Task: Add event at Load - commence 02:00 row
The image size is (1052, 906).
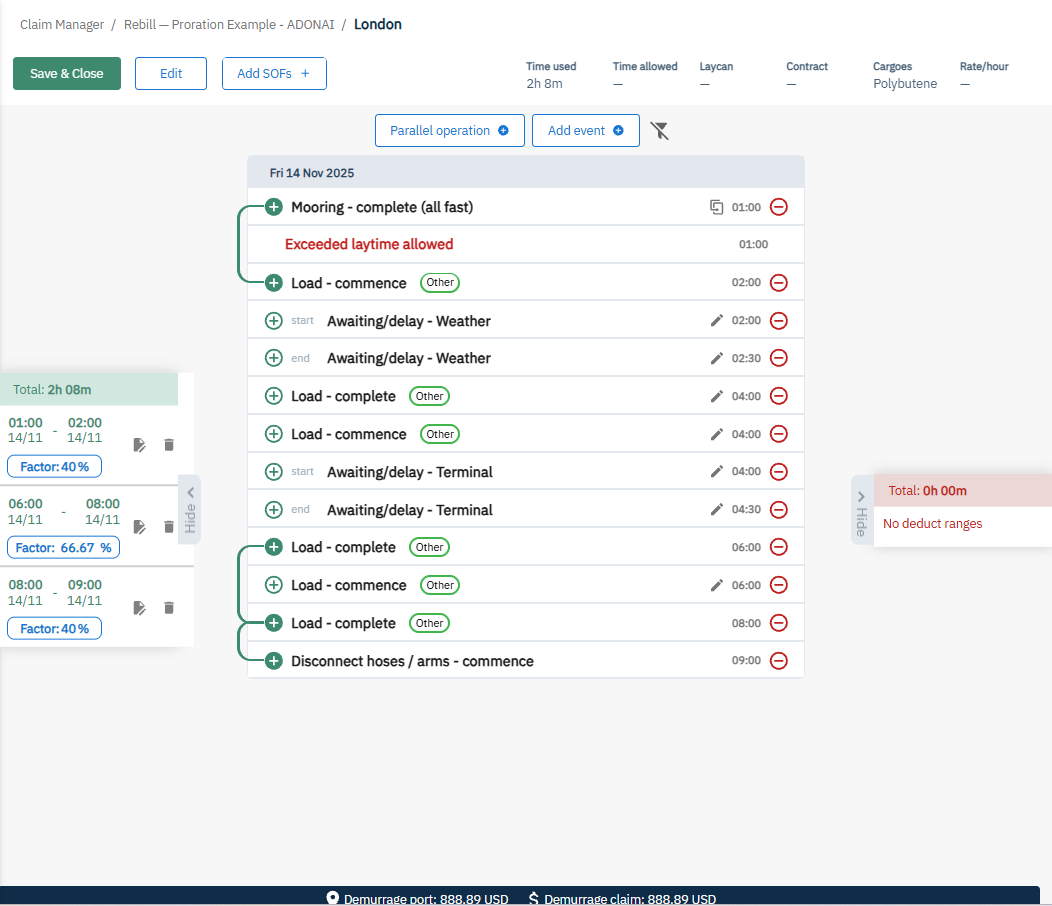Action: pos(273,283)
